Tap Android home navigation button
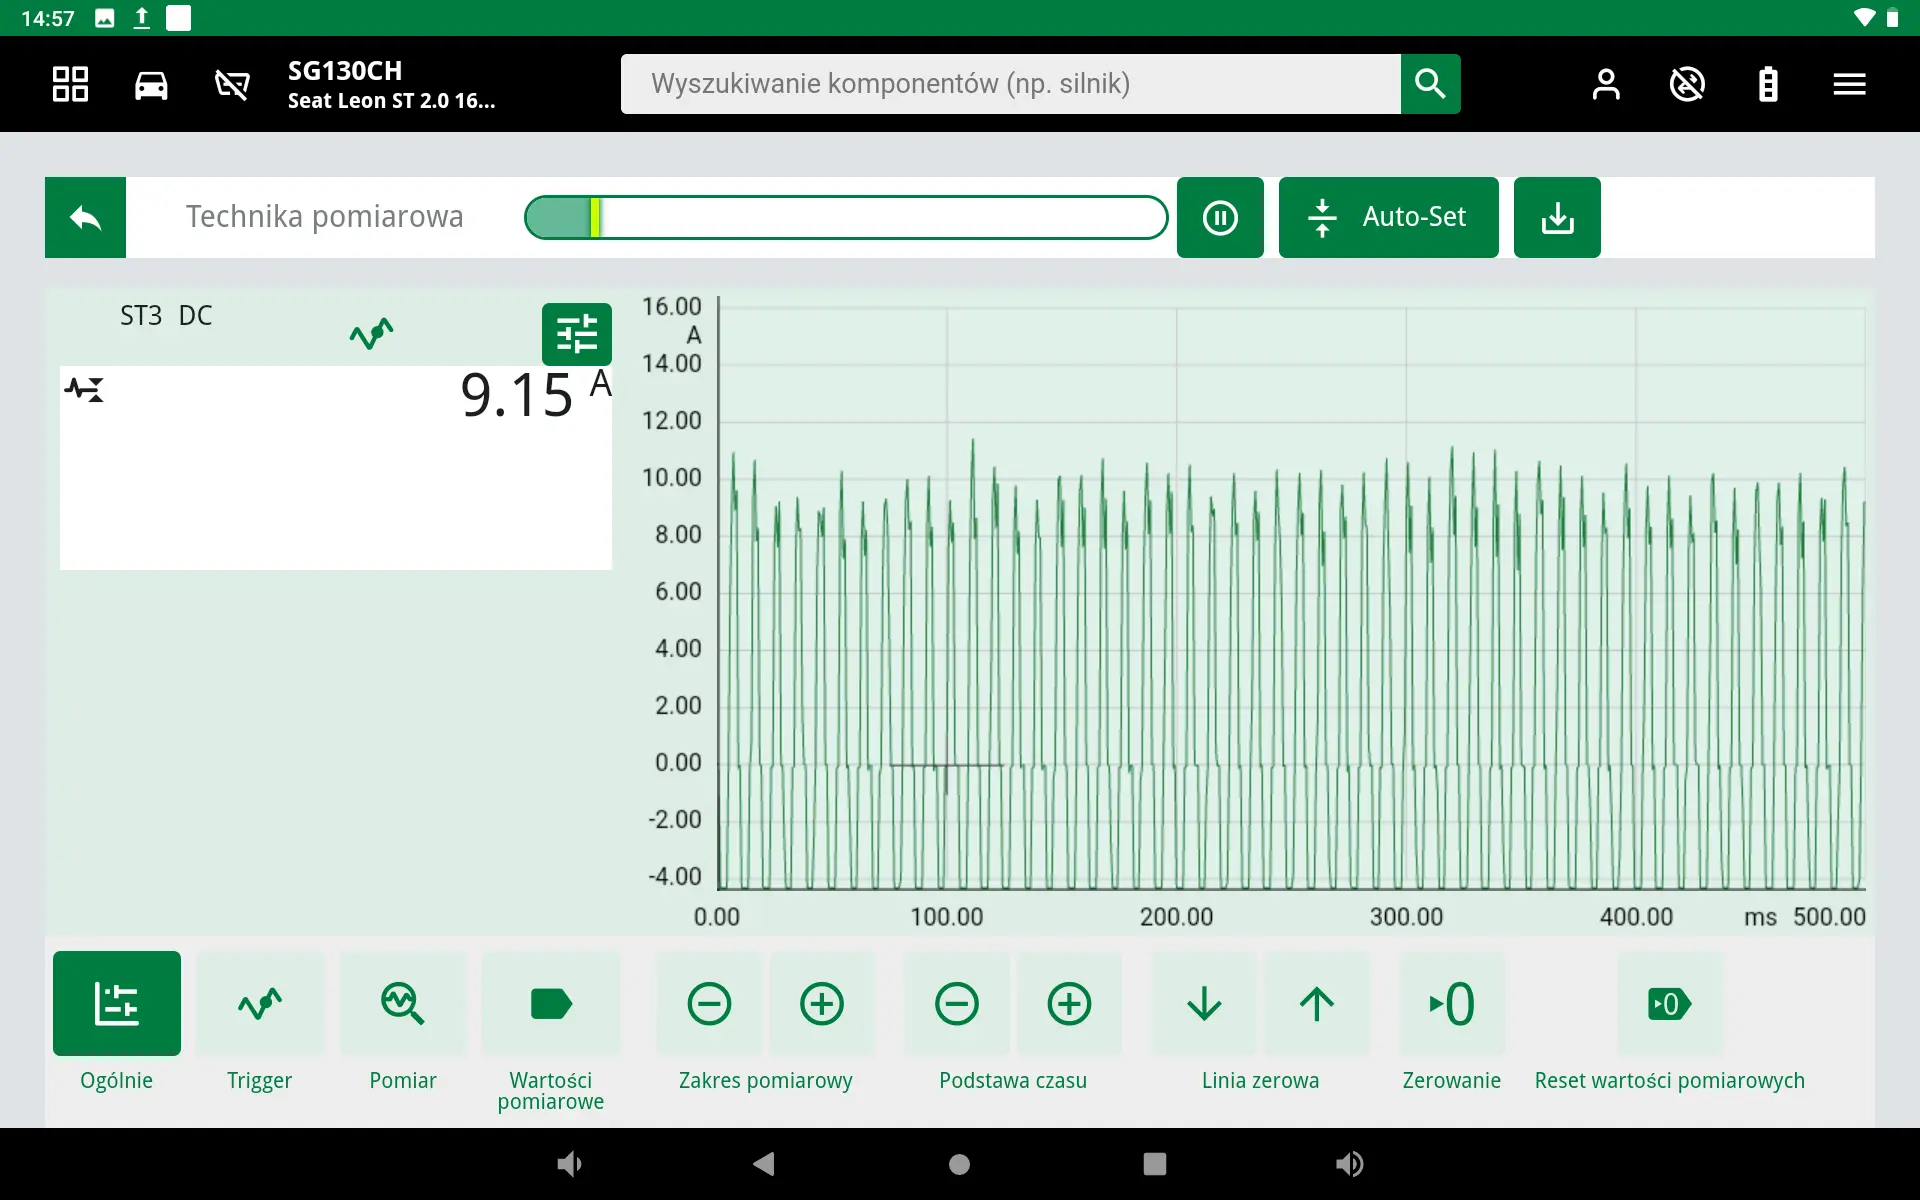This screenshot has height=1200, width=1920. point(959,1164)
